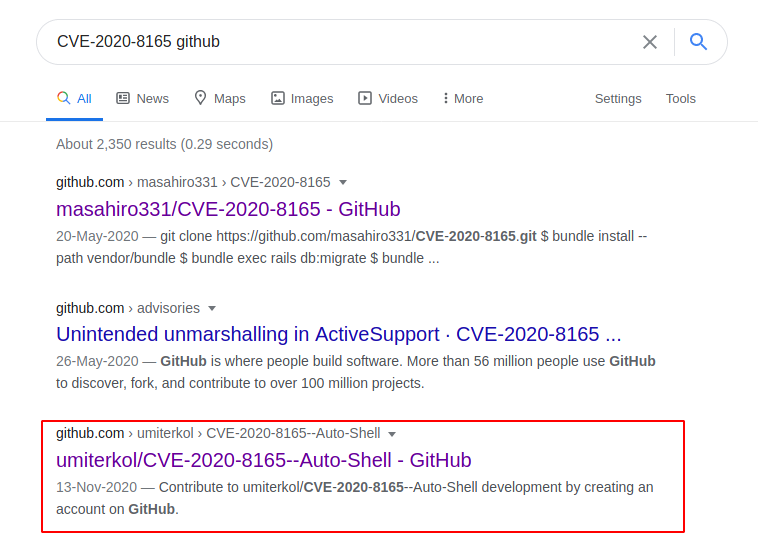Open the More menu
The height and width of the screenshot is (547, 758).
[x=463, y=99]
